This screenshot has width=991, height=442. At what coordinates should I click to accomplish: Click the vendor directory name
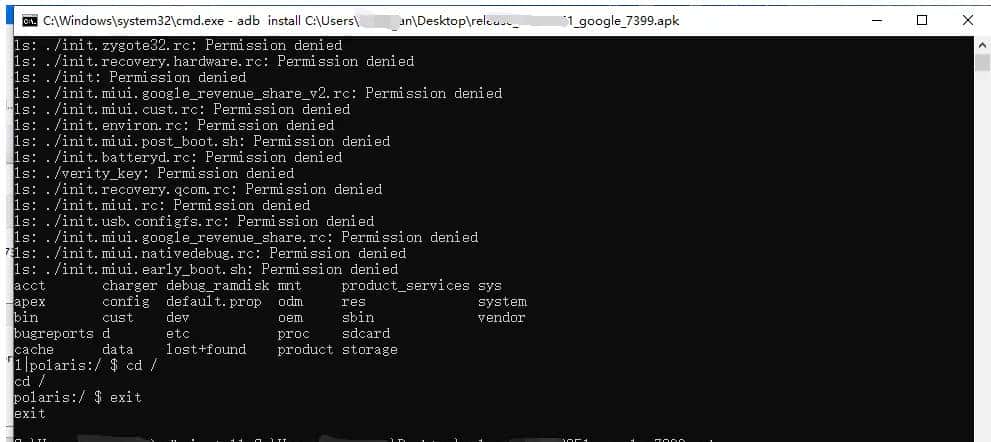click(x=502, y=317)
